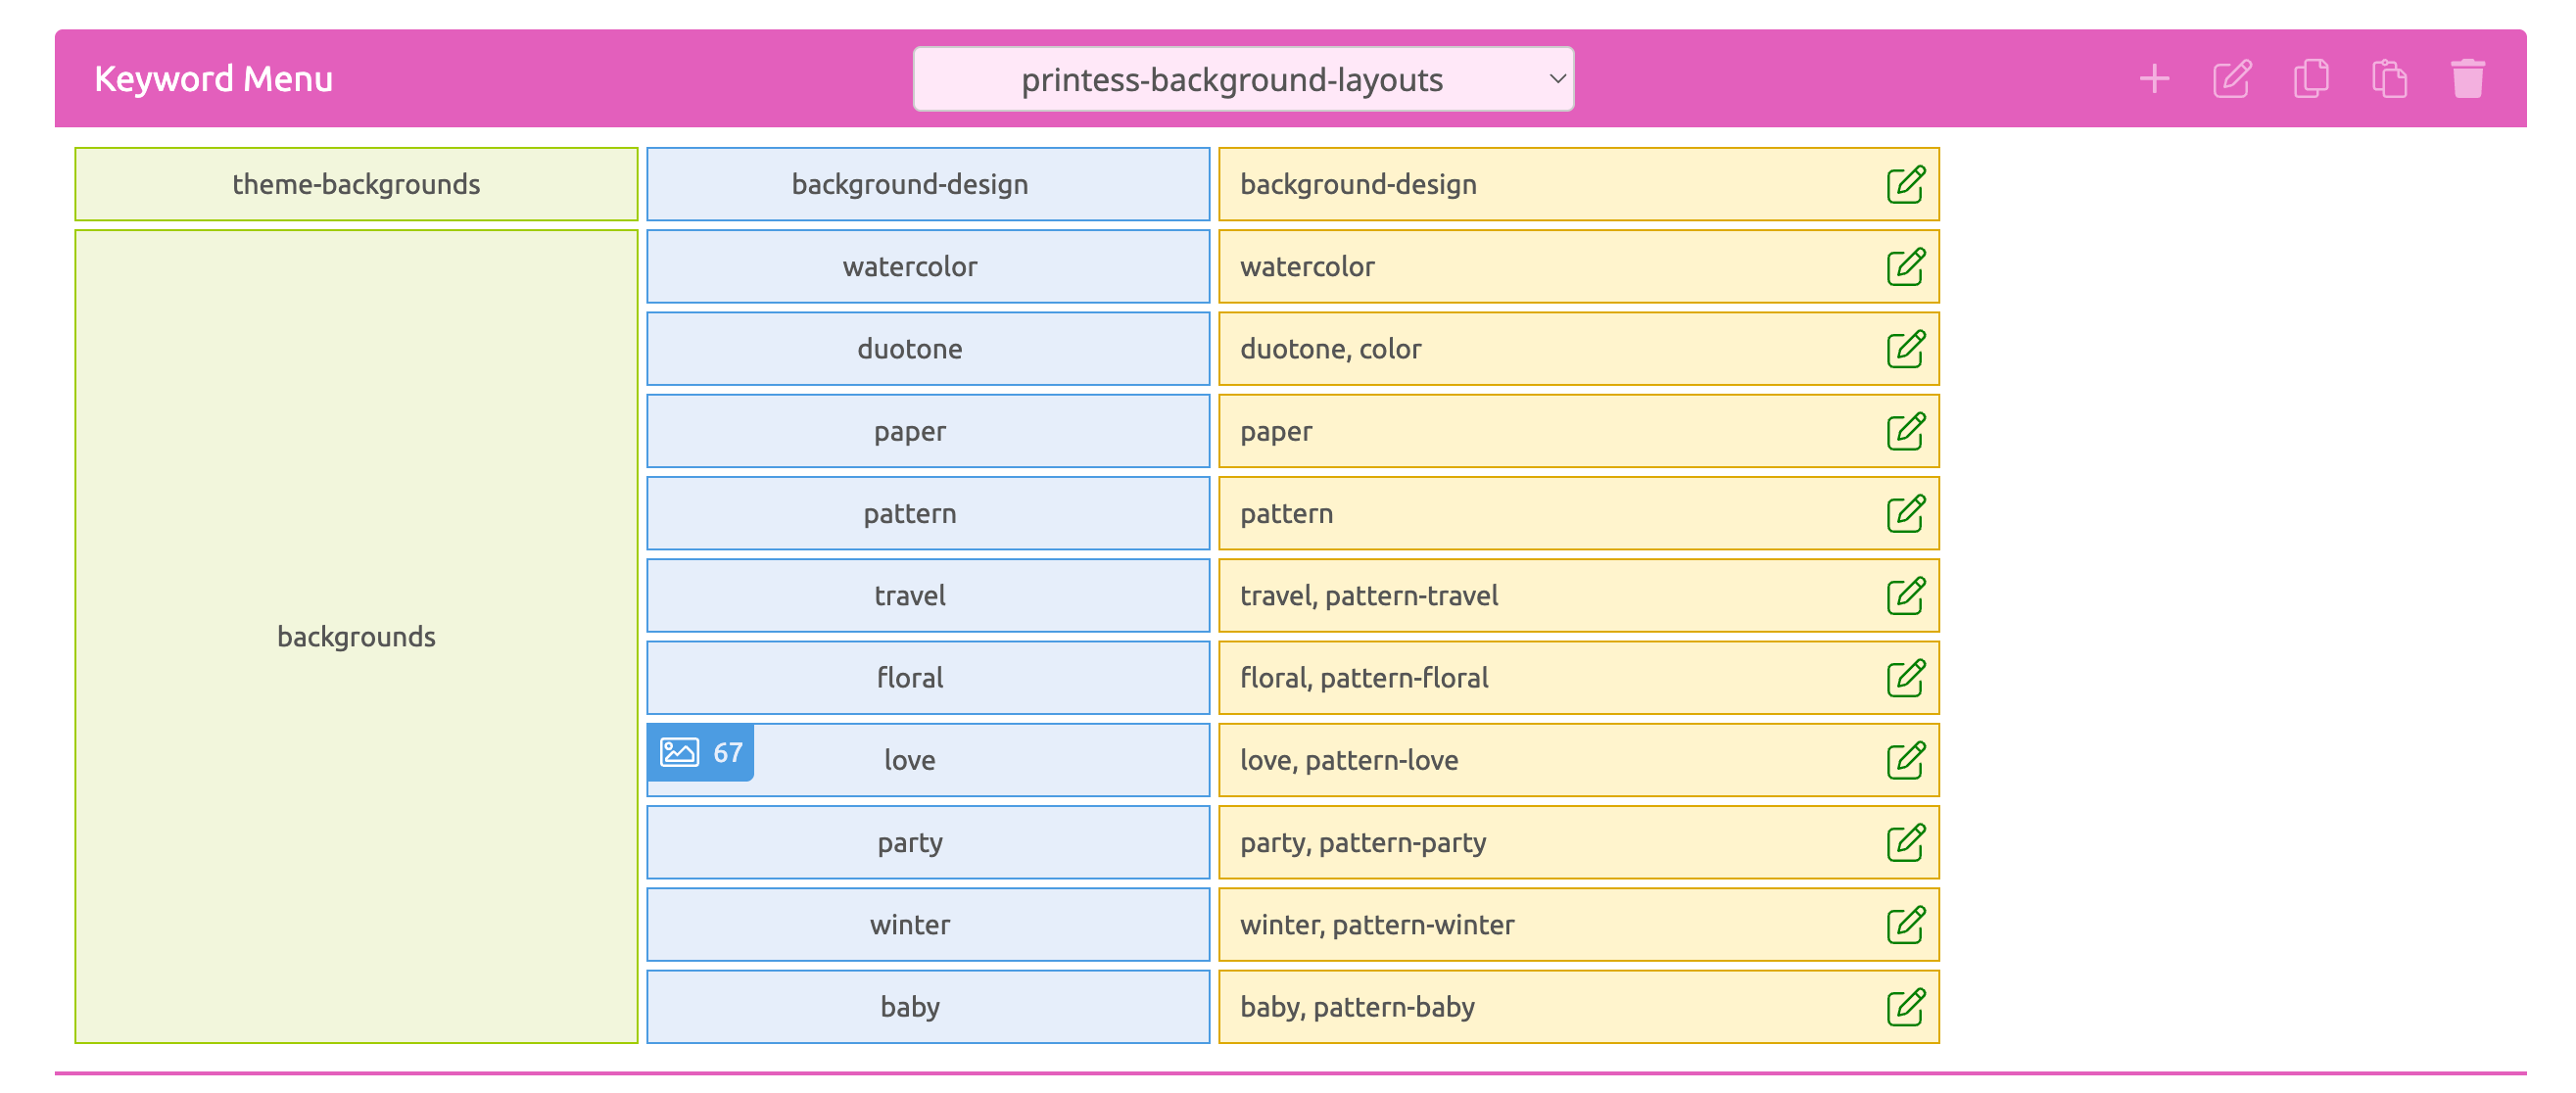Edit the duotone, color synonym entry

pos(1908,348)
